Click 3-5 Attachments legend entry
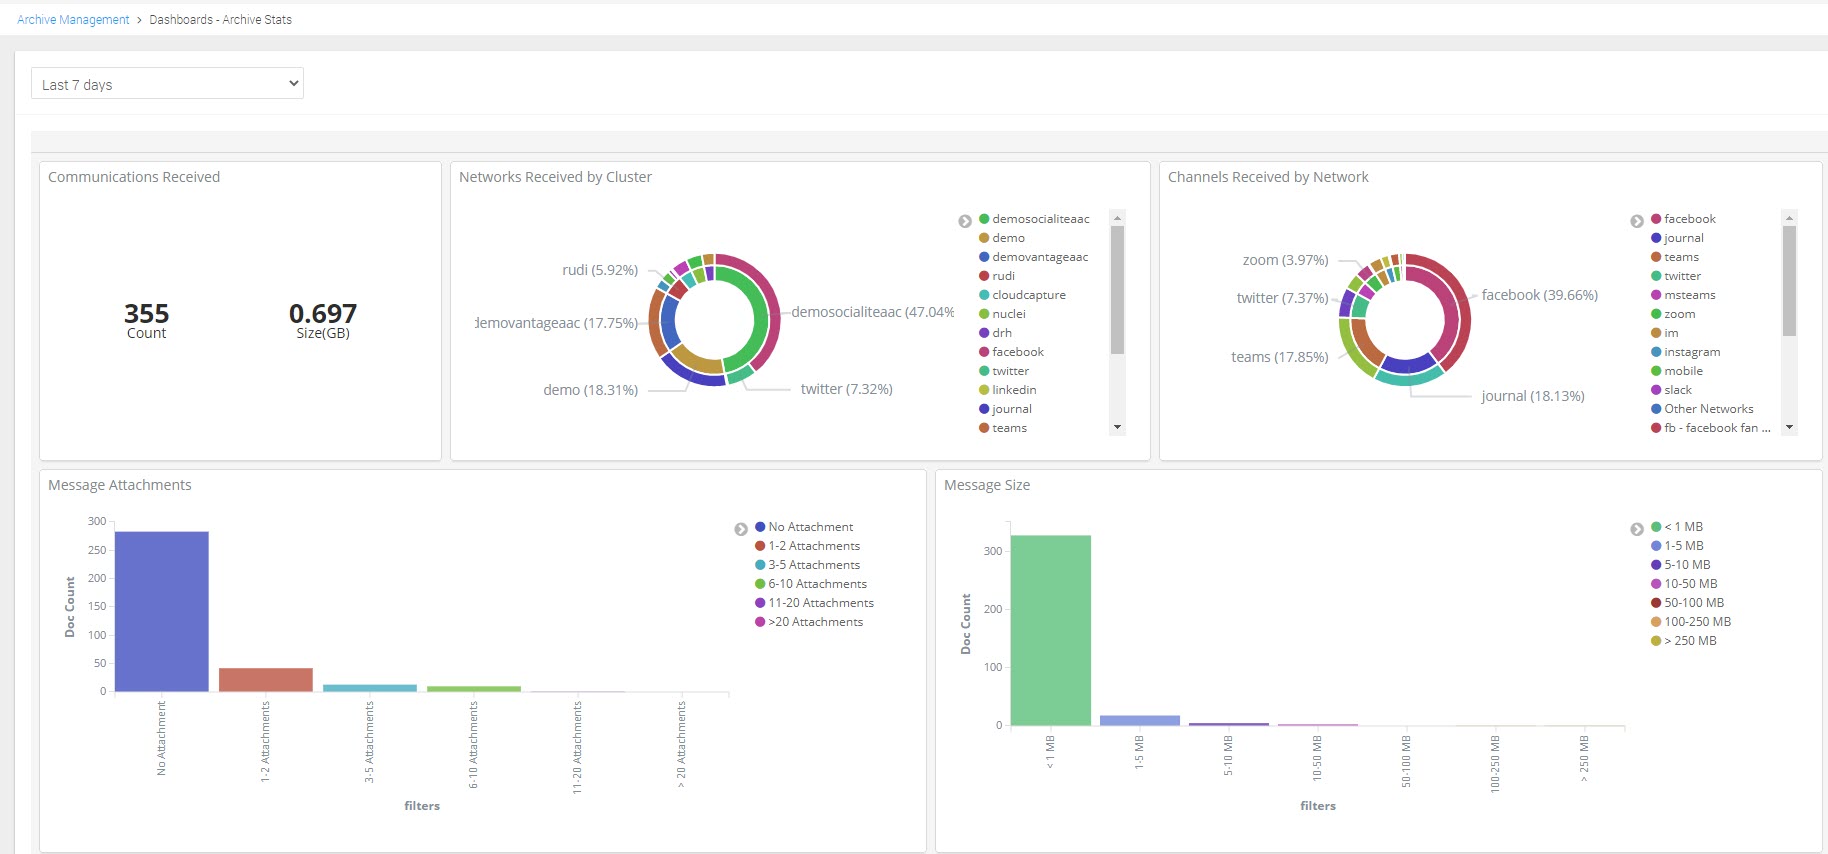Viewport: 1828px width, 854px height. (x=807, y=565)
